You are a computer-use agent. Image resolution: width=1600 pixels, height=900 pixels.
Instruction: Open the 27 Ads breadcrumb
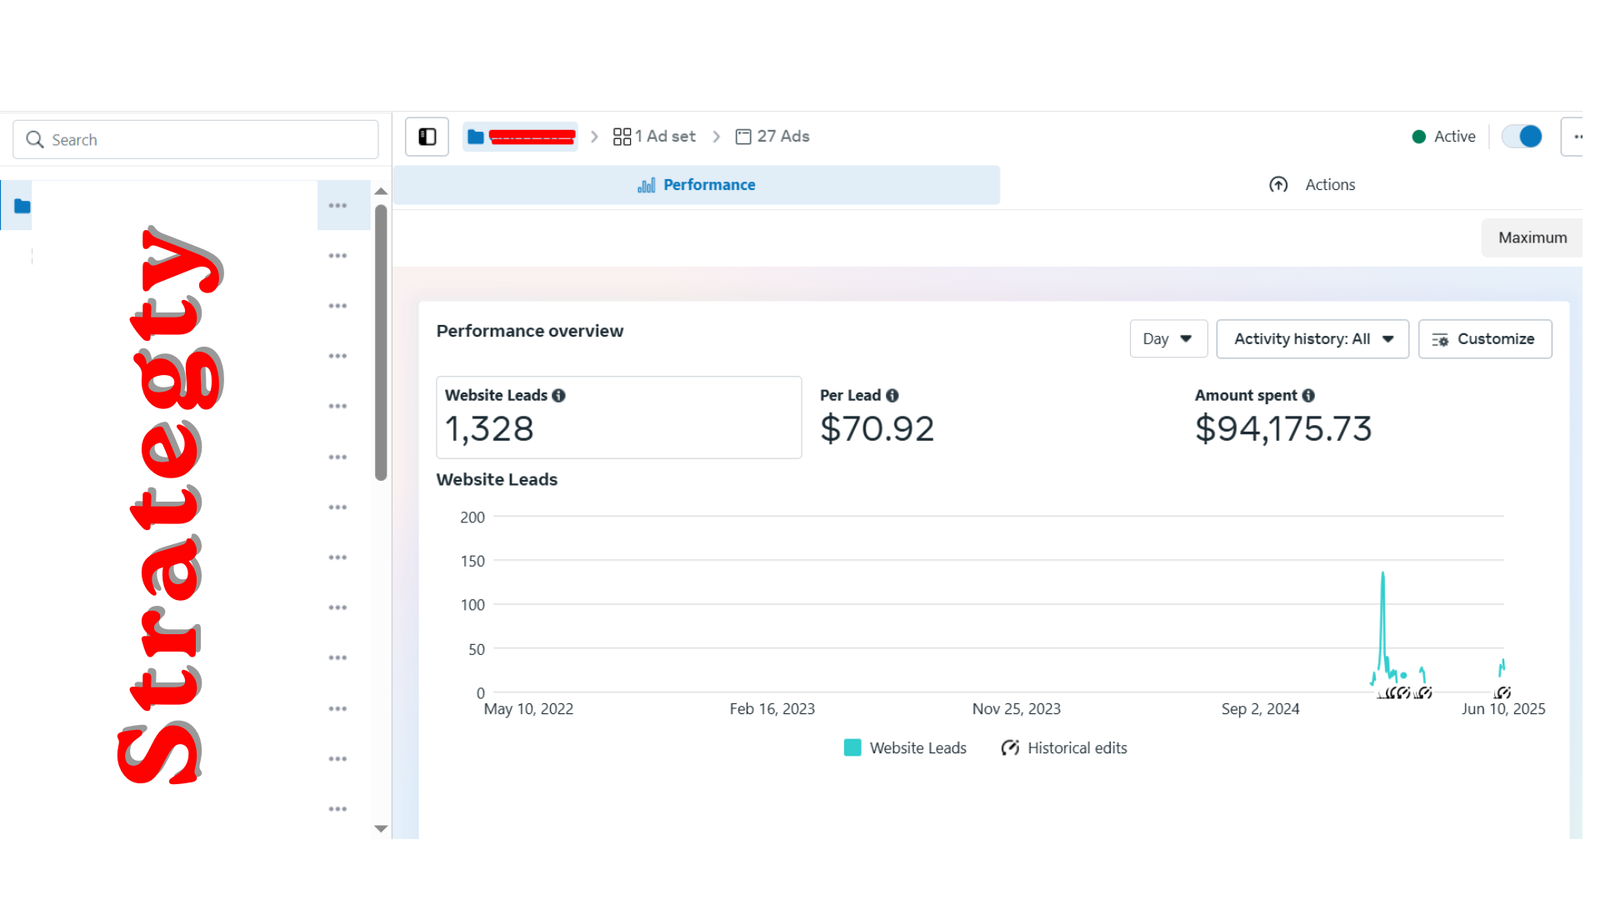click(772, 137)
